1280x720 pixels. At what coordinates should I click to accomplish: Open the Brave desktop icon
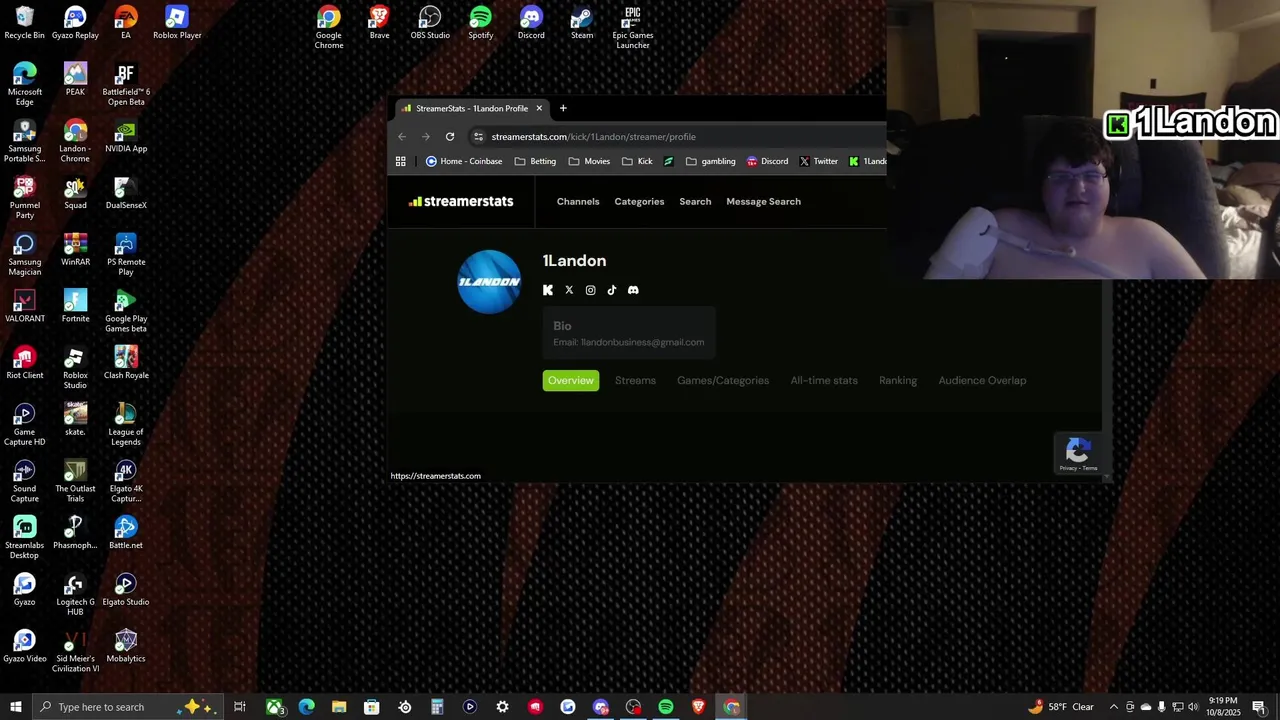(379, 23)
